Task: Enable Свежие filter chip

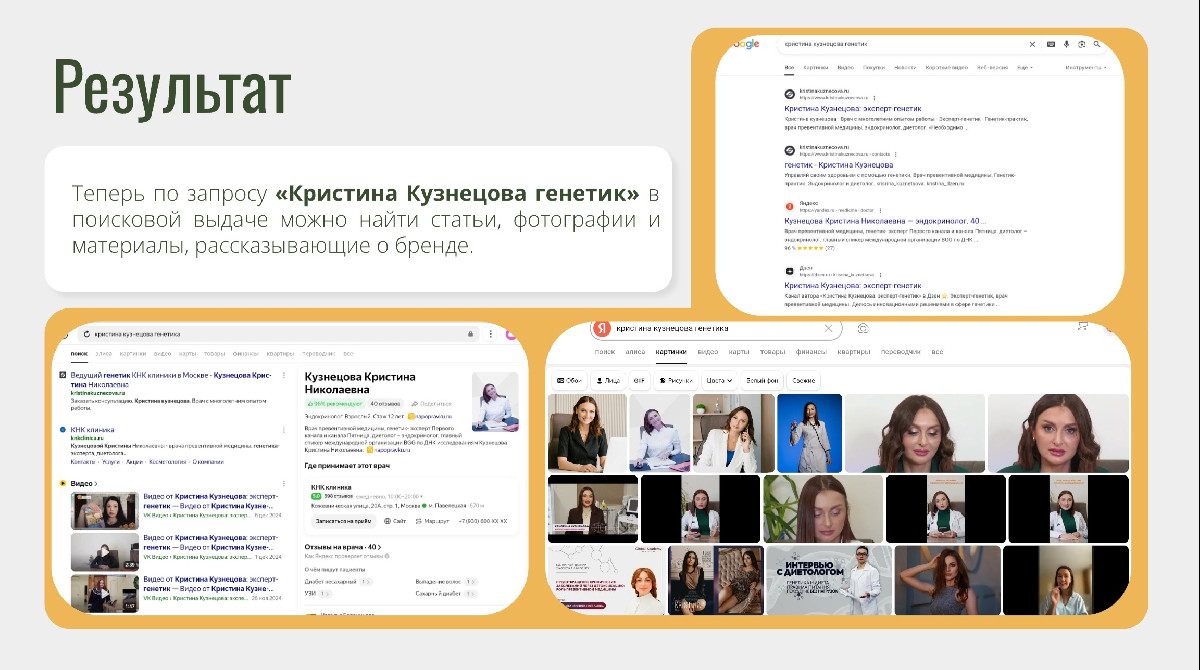Action: 803,380
